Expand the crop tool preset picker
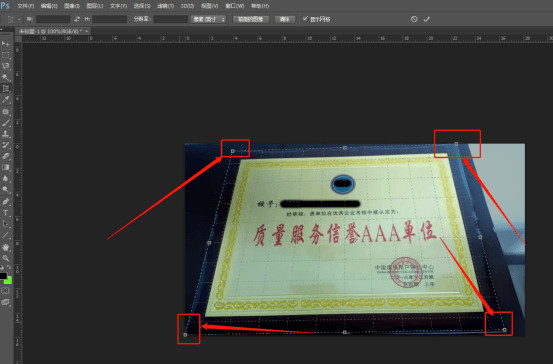Screen dimensions: 553x364 click(x=13, y=19)
